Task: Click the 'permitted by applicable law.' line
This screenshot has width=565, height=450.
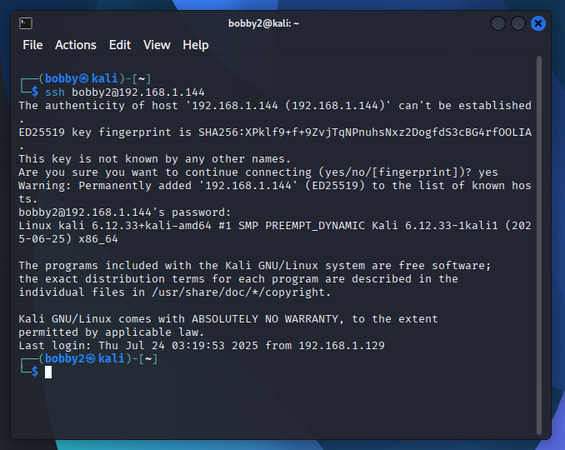Action: [111, 332]
